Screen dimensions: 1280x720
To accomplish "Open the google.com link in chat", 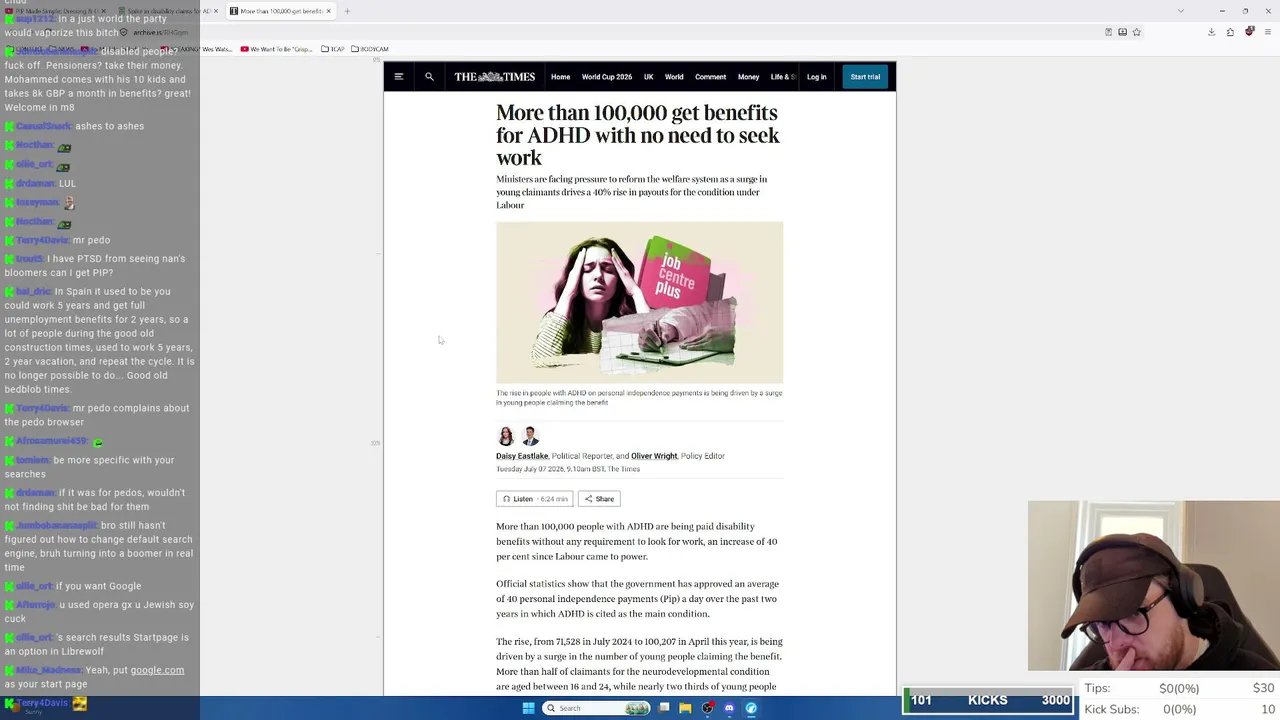I will tap(157, 670).
